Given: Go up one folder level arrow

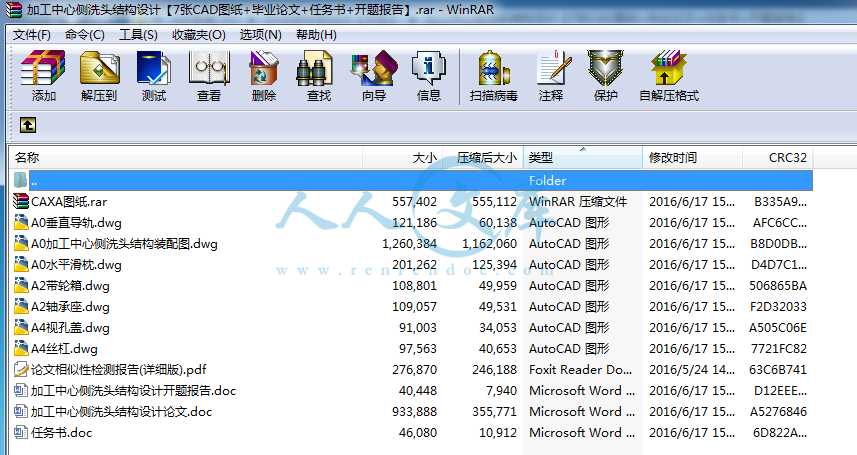Looking at the screenshot, I should 28,125.
